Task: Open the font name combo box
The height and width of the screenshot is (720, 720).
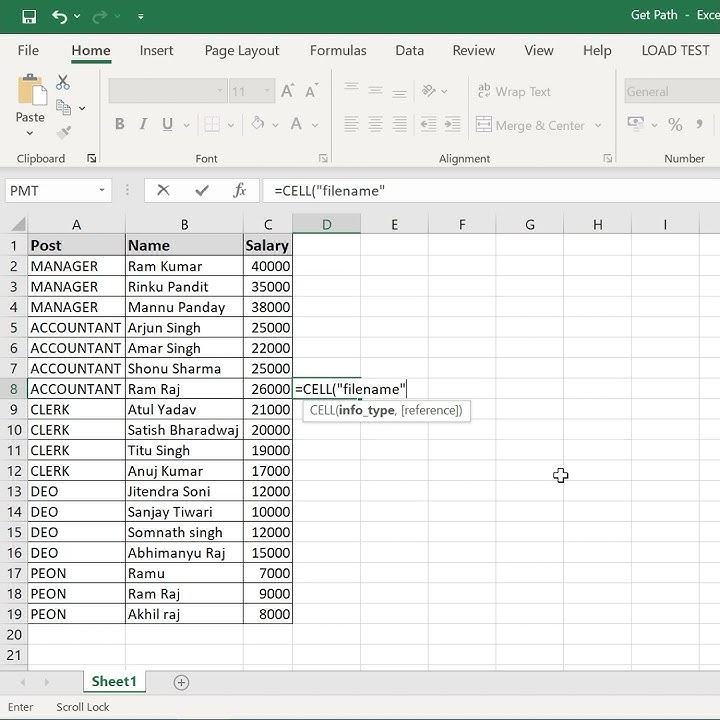Action: pos(167,91)
